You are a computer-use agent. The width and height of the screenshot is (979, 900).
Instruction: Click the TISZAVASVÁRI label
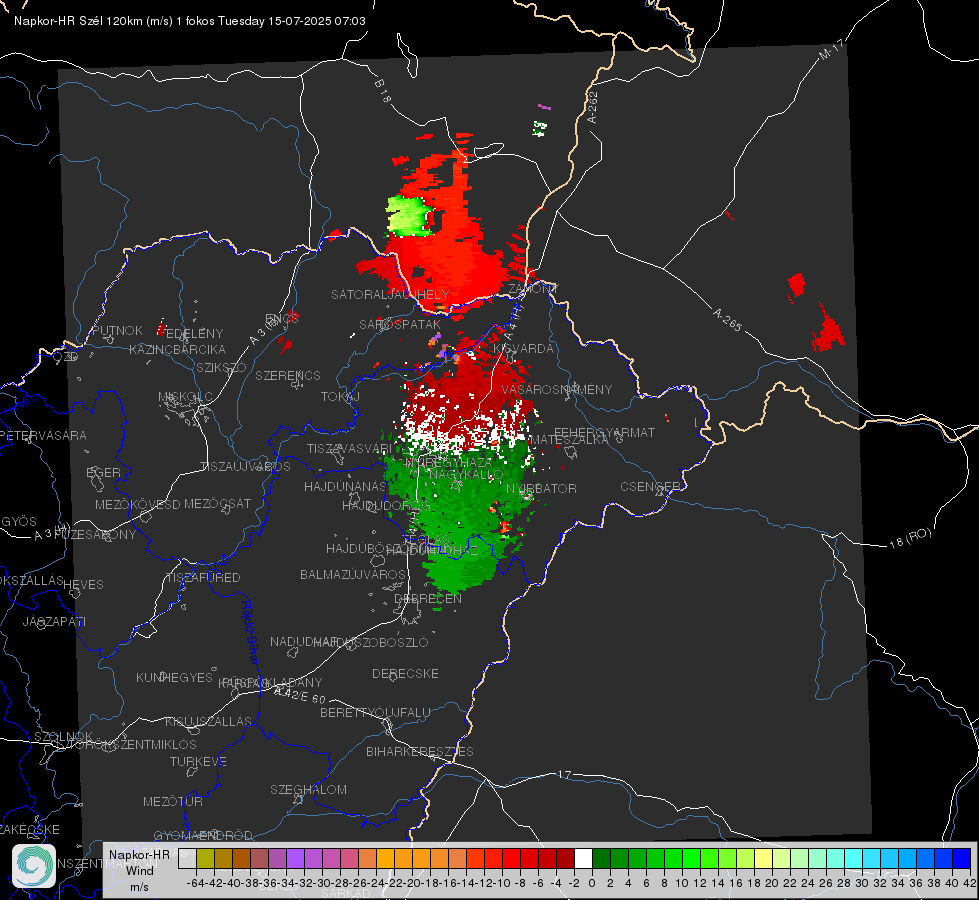(x=349, y=448)
